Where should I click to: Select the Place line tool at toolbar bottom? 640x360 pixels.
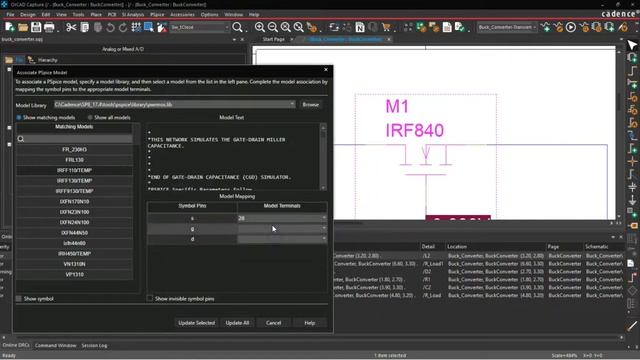[x=632, y=326]
